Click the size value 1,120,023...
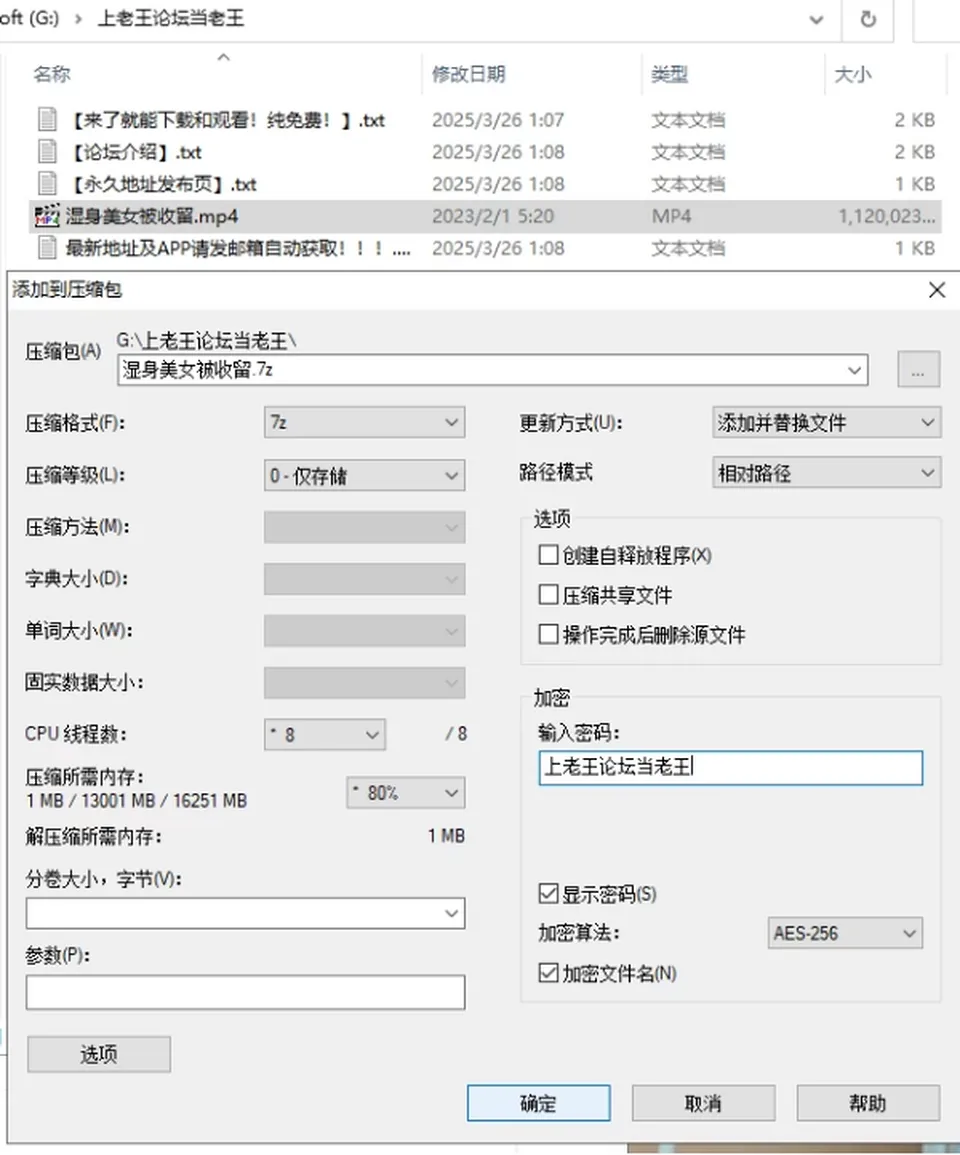This screenshot has height=1155, width=960. [886, 216]
